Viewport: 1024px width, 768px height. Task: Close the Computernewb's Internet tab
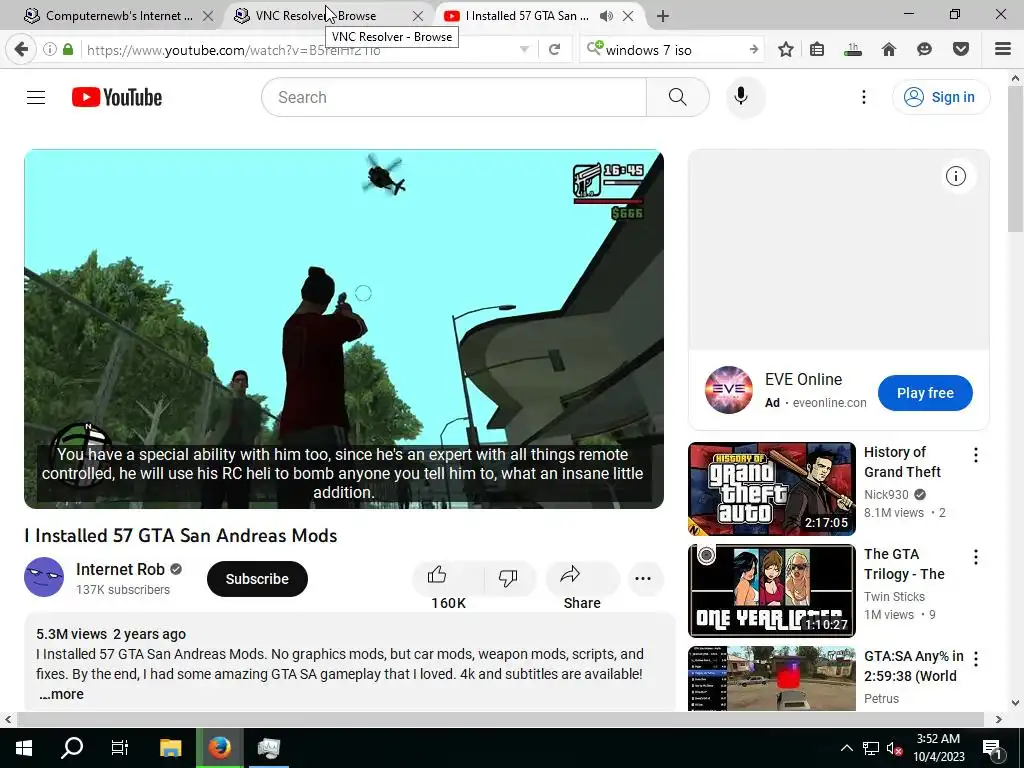point(208,16)
